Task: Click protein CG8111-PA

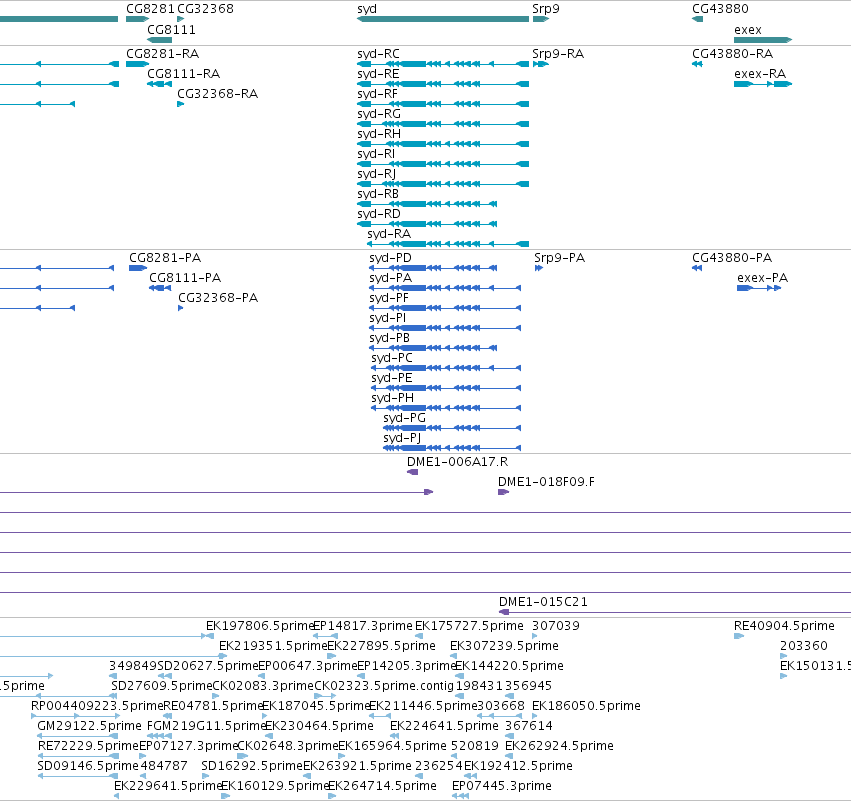Action: 185,278
